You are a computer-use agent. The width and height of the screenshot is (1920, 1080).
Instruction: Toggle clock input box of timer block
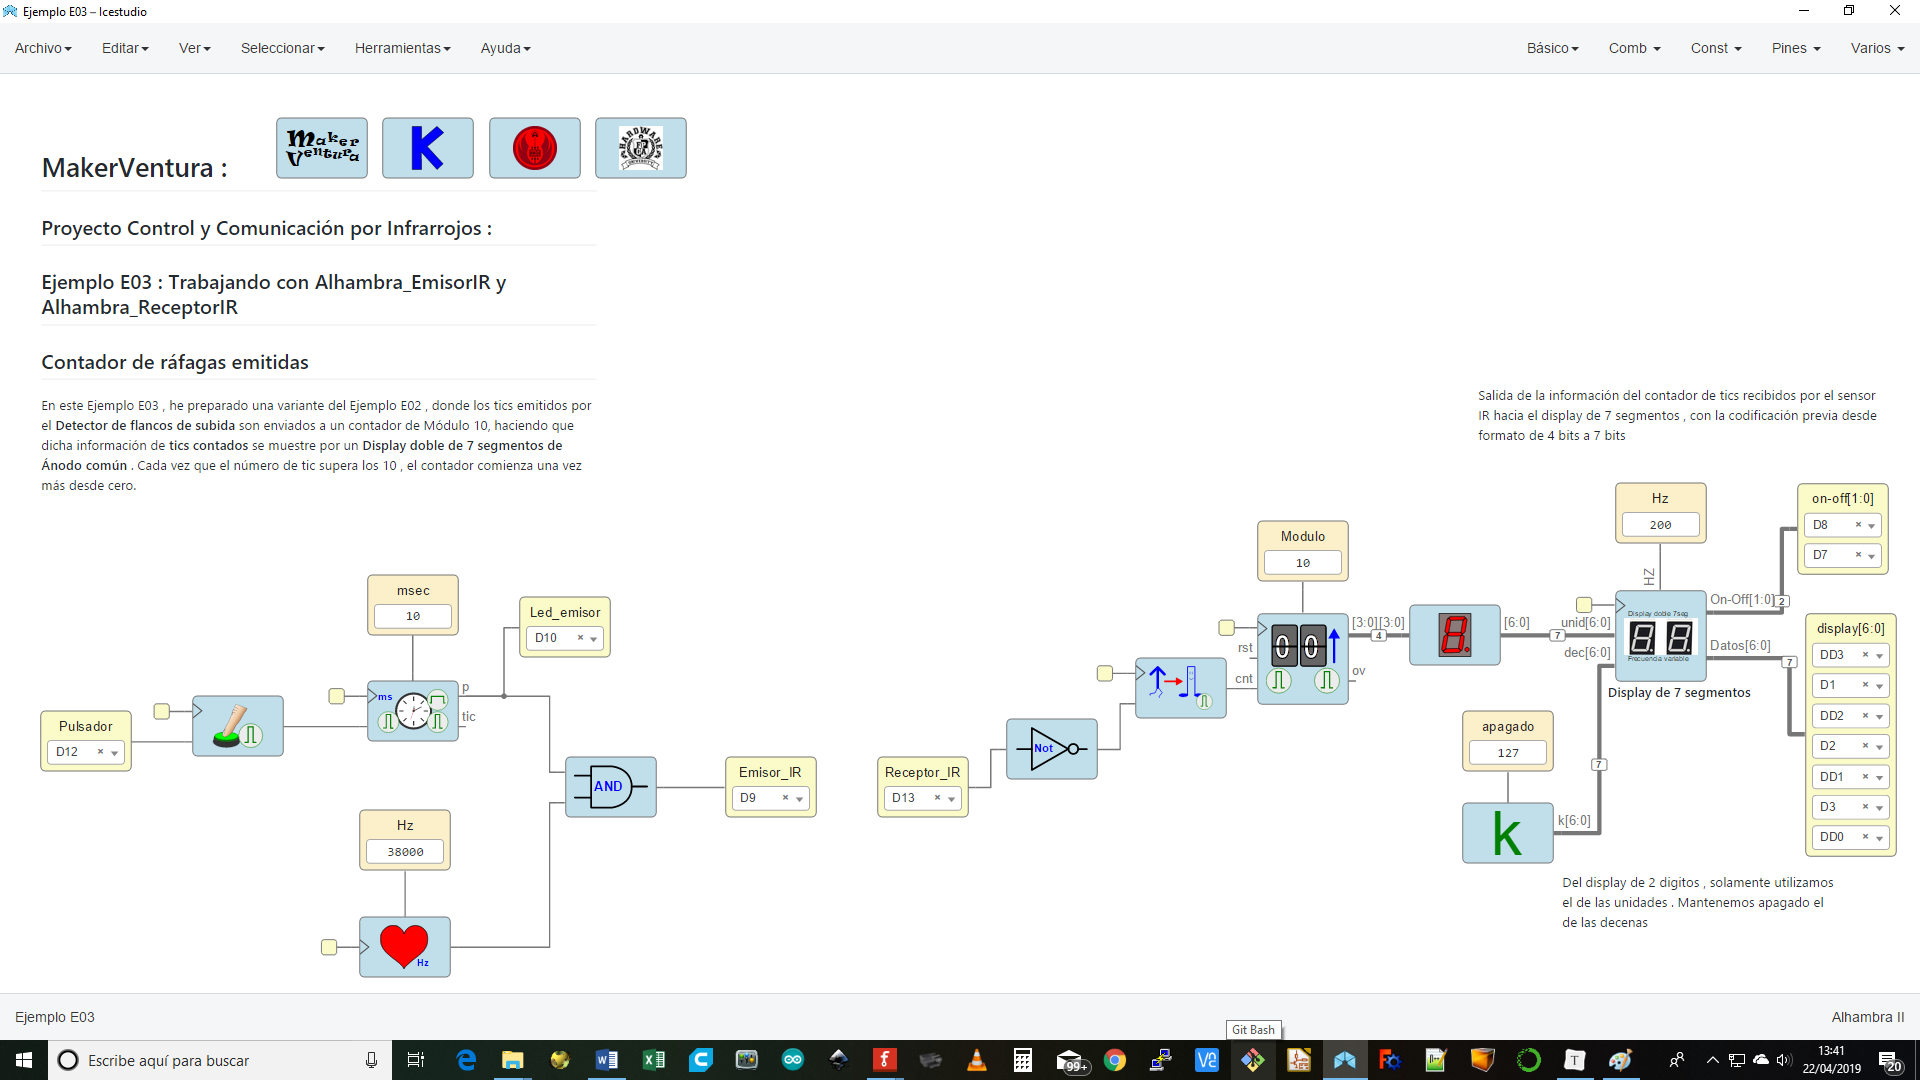point(336,696)
